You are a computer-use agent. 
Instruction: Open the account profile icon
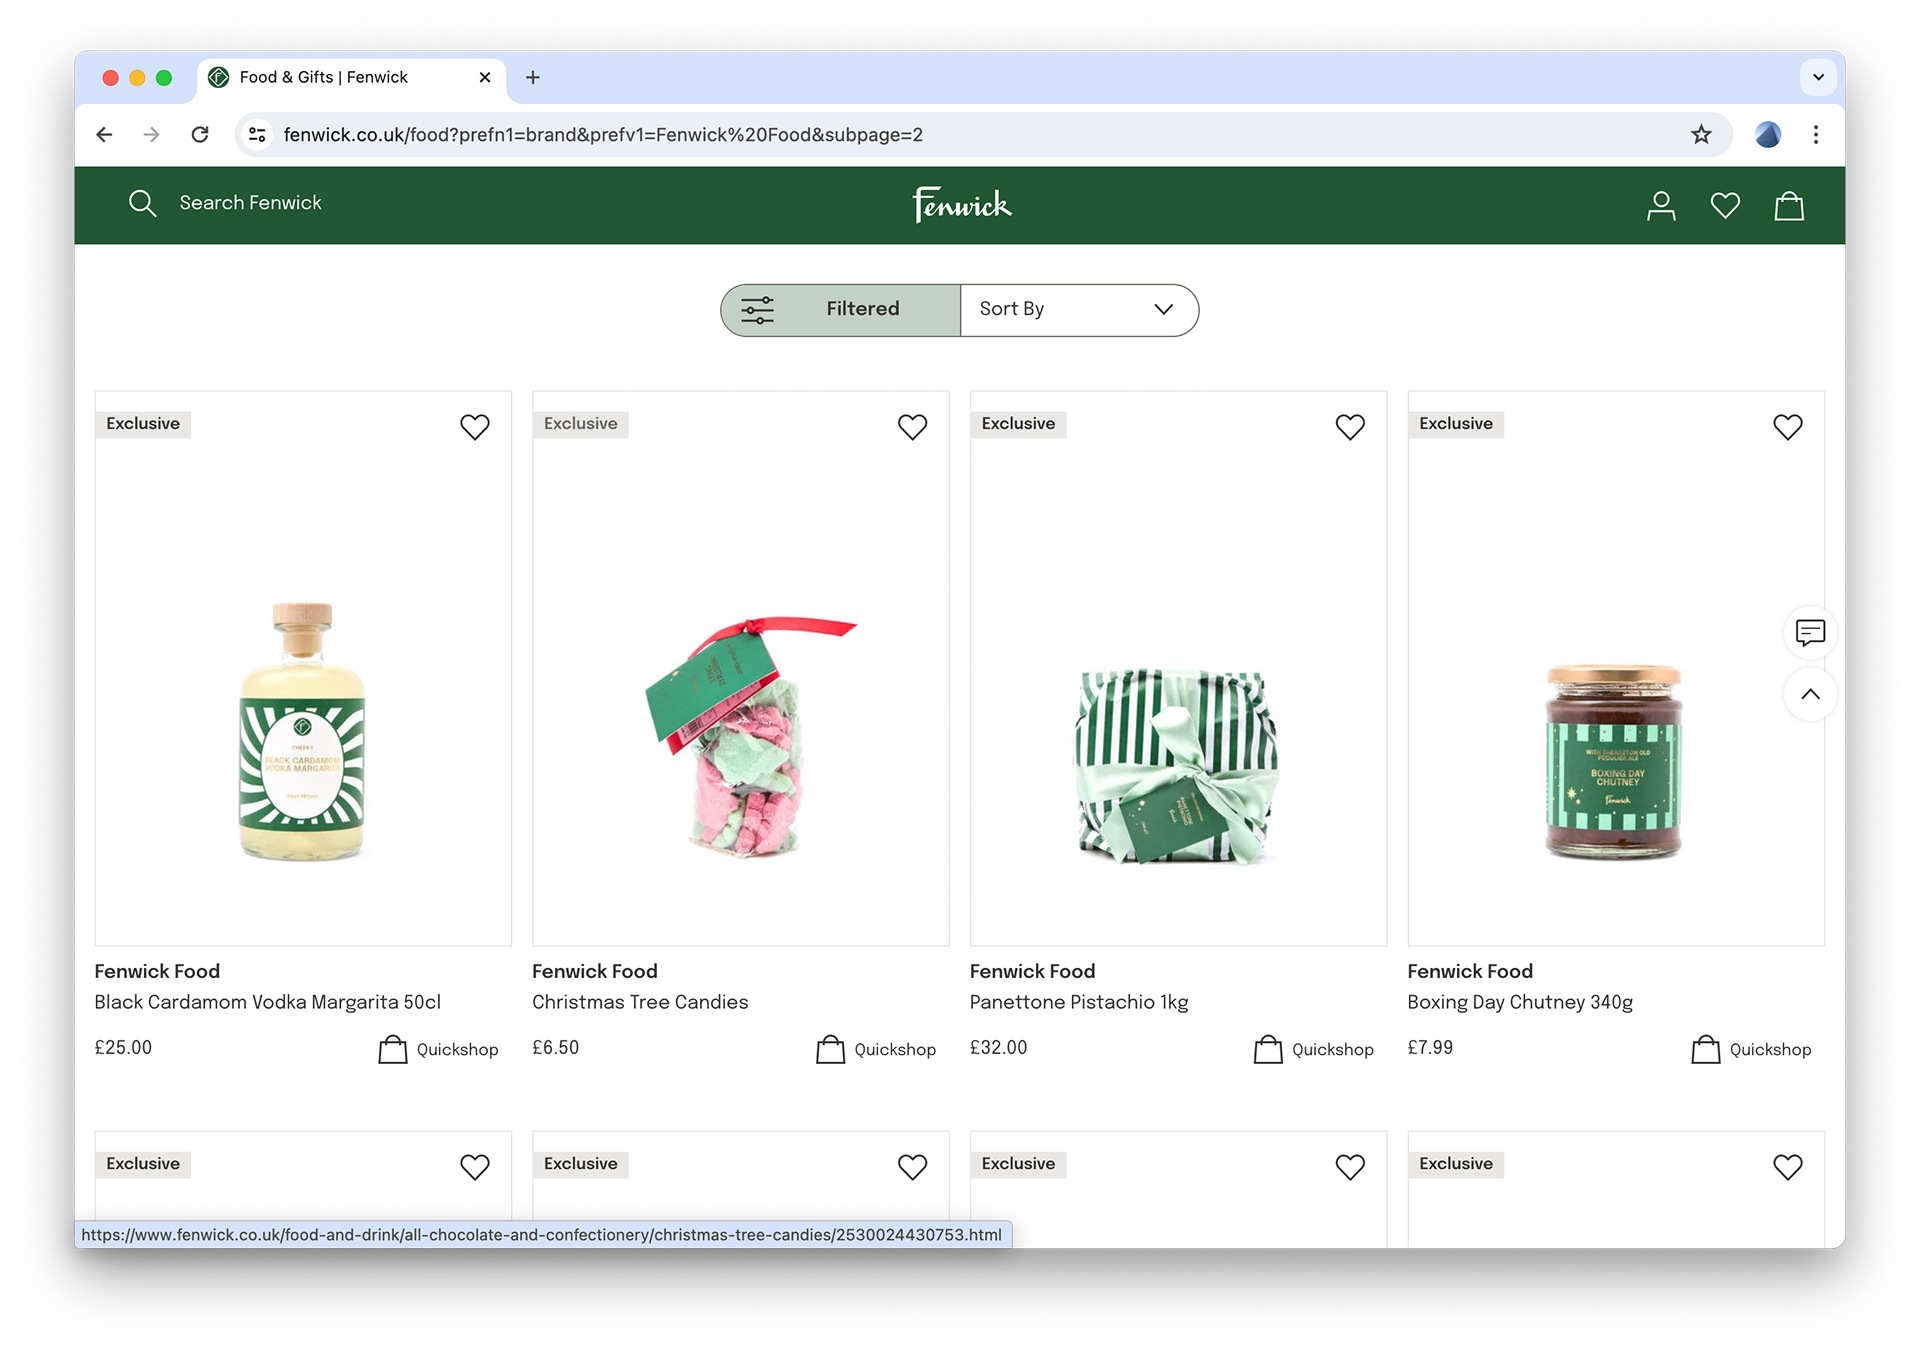(1661, 206)
